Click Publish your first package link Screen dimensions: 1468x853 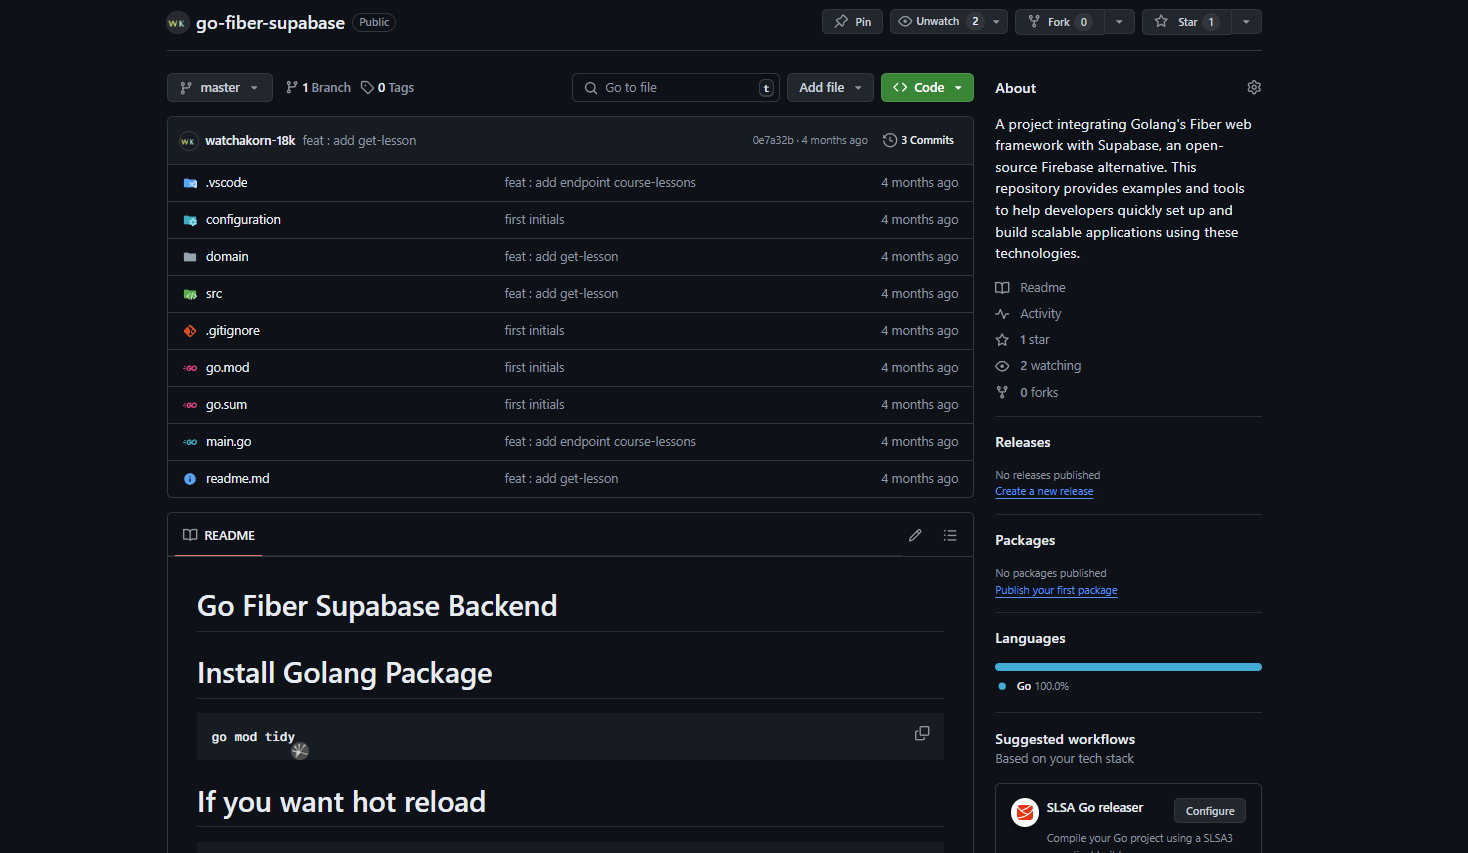point(1056,591)
